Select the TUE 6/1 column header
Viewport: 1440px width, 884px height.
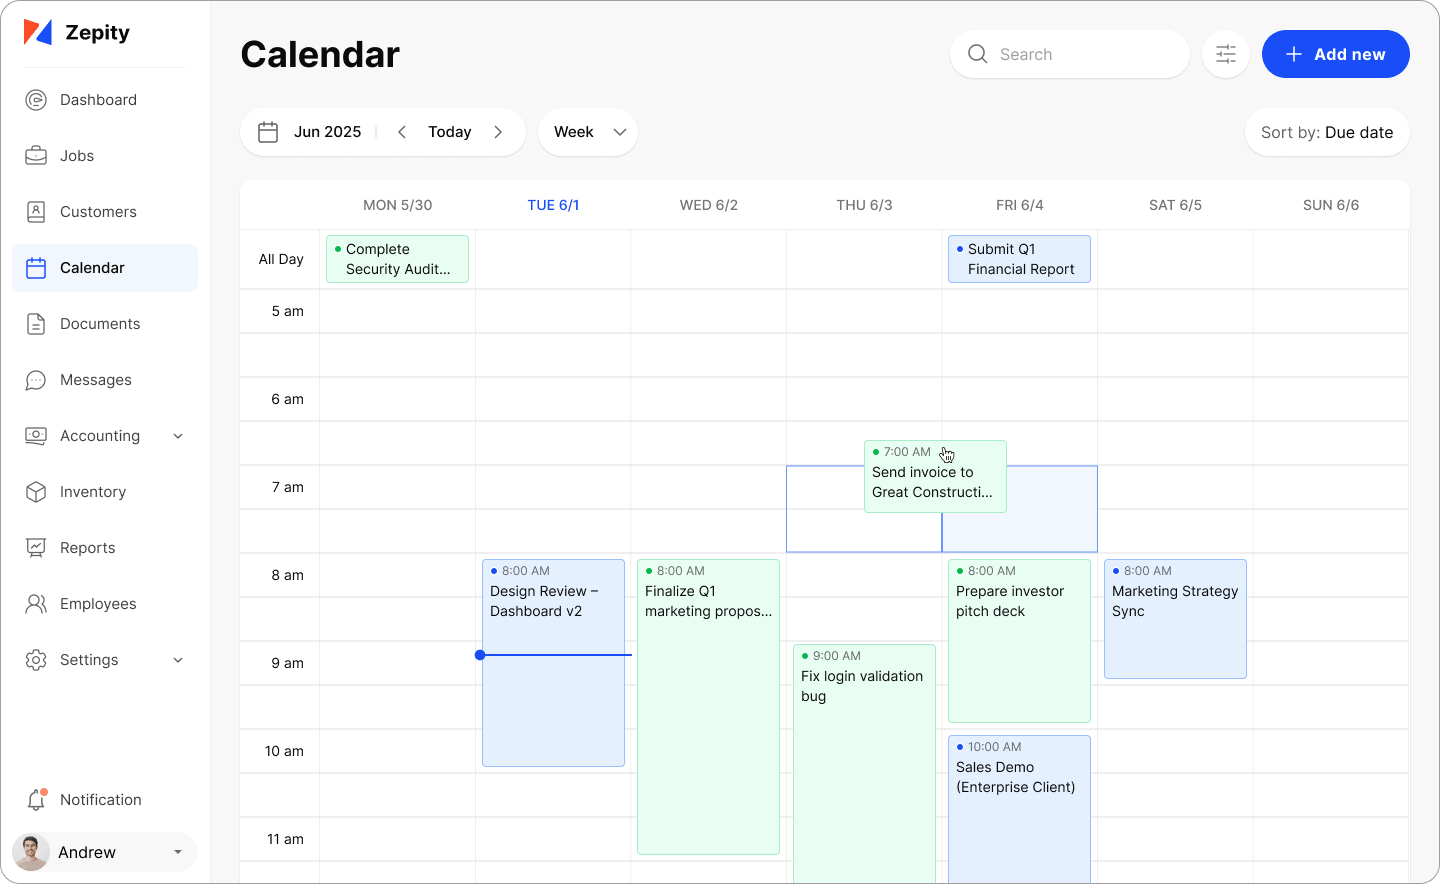(553, 205)
